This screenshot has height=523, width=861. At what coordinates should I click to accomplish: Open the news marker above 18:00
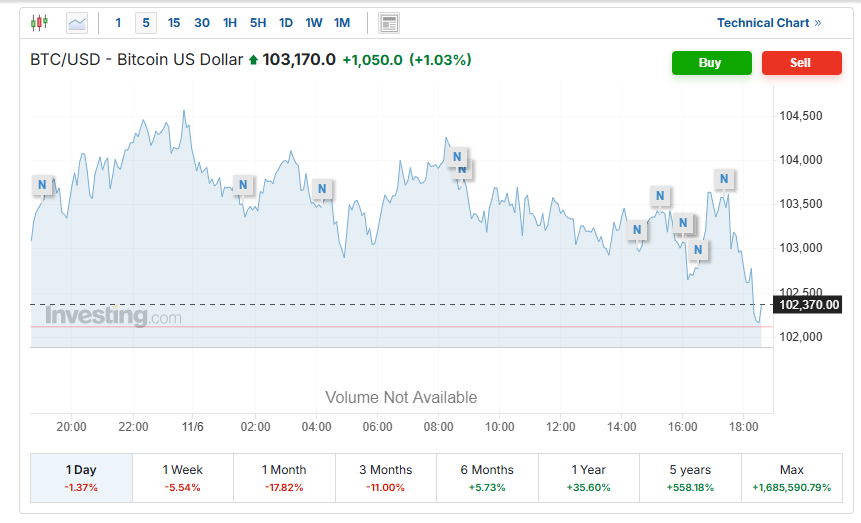tap(724, 179)
